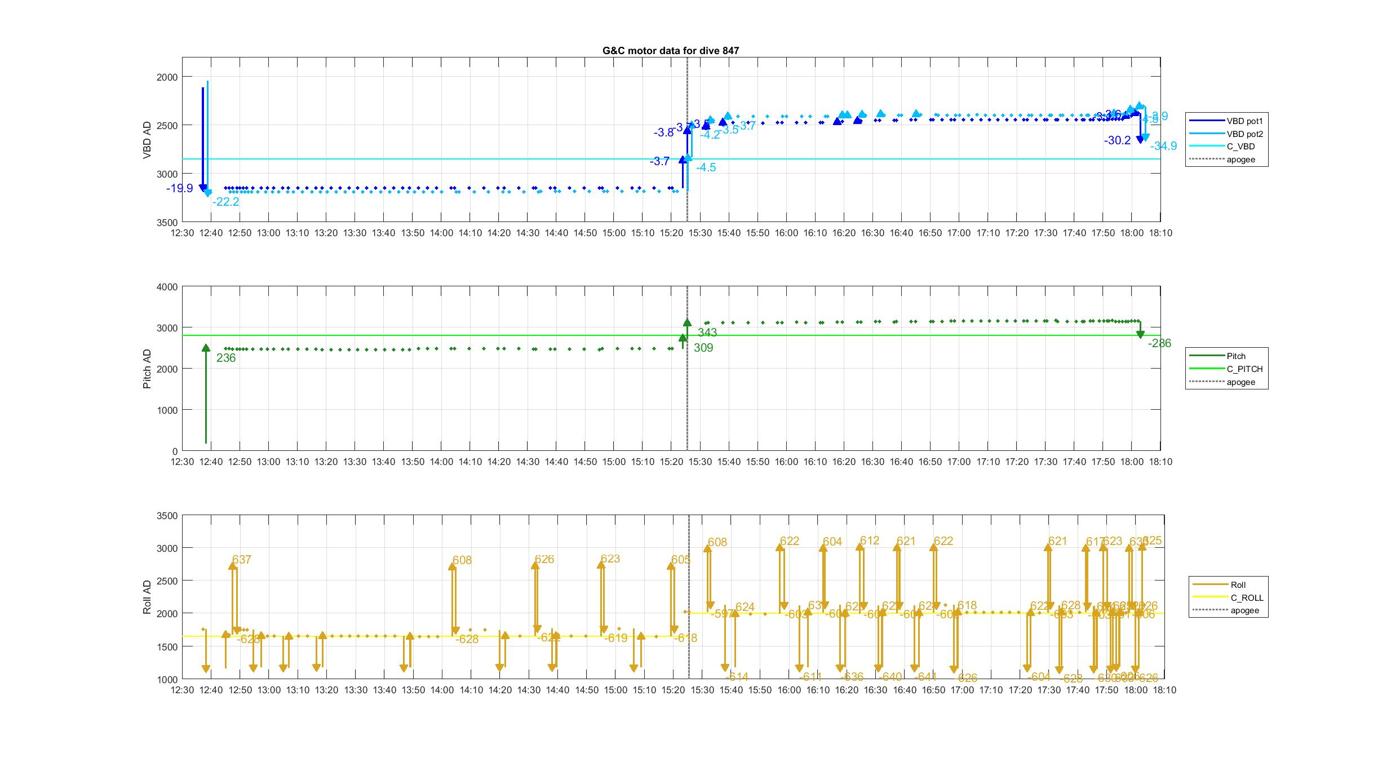Click the "14:00" x-tick on the Pitch chart

(441, 462)
